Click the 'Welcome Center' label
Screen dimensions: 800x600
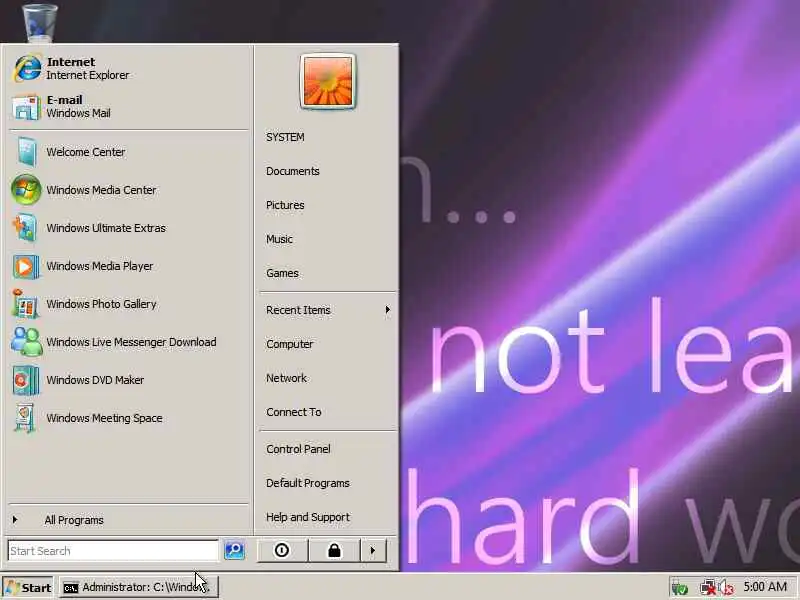click(x=86, y=152)
